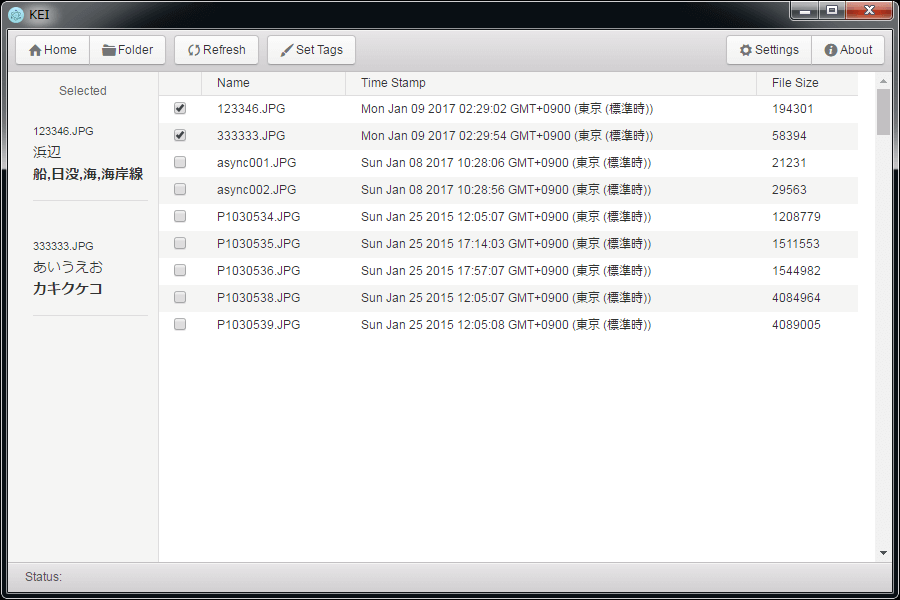Viewport: 900px width, 600px height.
Task: Select file name P1030539.JPG
Action: pyautogui.click(x=258, y=324)
